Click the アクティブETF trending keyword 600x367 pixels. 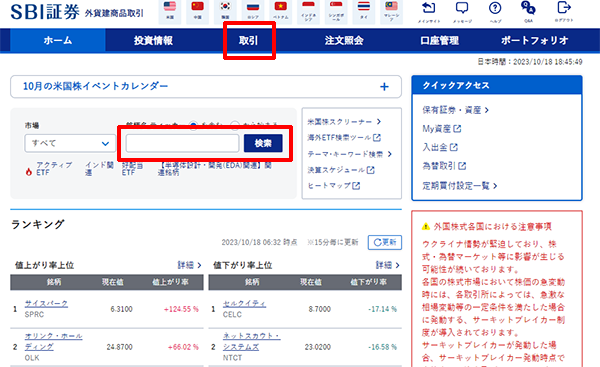coord(54,168)
